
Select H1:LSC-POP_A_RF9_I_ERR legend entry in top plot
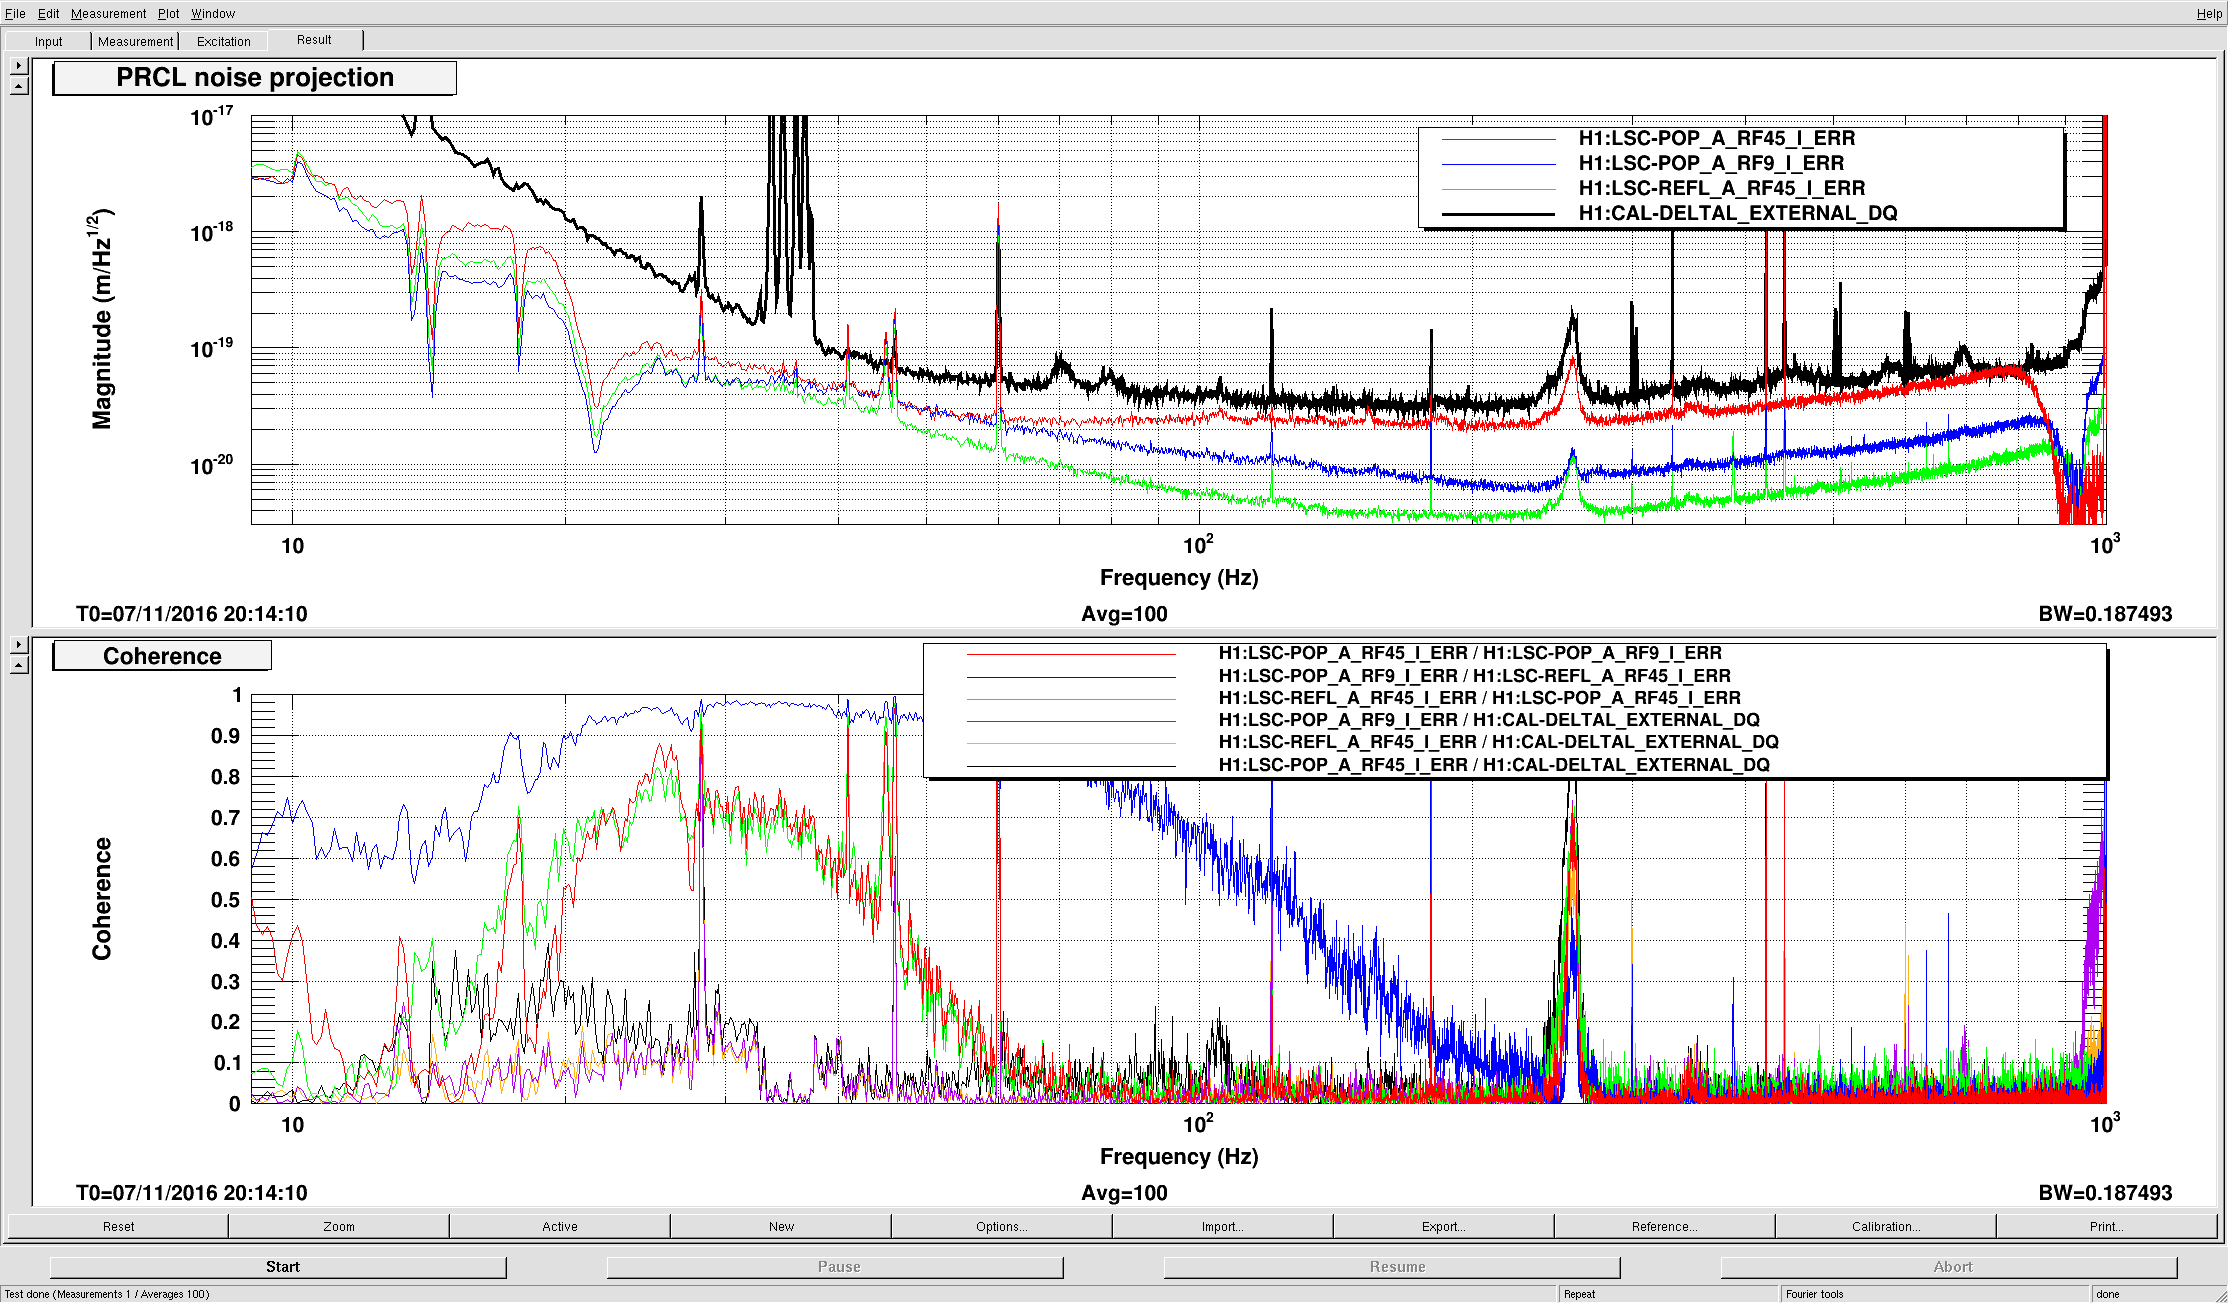tap(1711, 163)
